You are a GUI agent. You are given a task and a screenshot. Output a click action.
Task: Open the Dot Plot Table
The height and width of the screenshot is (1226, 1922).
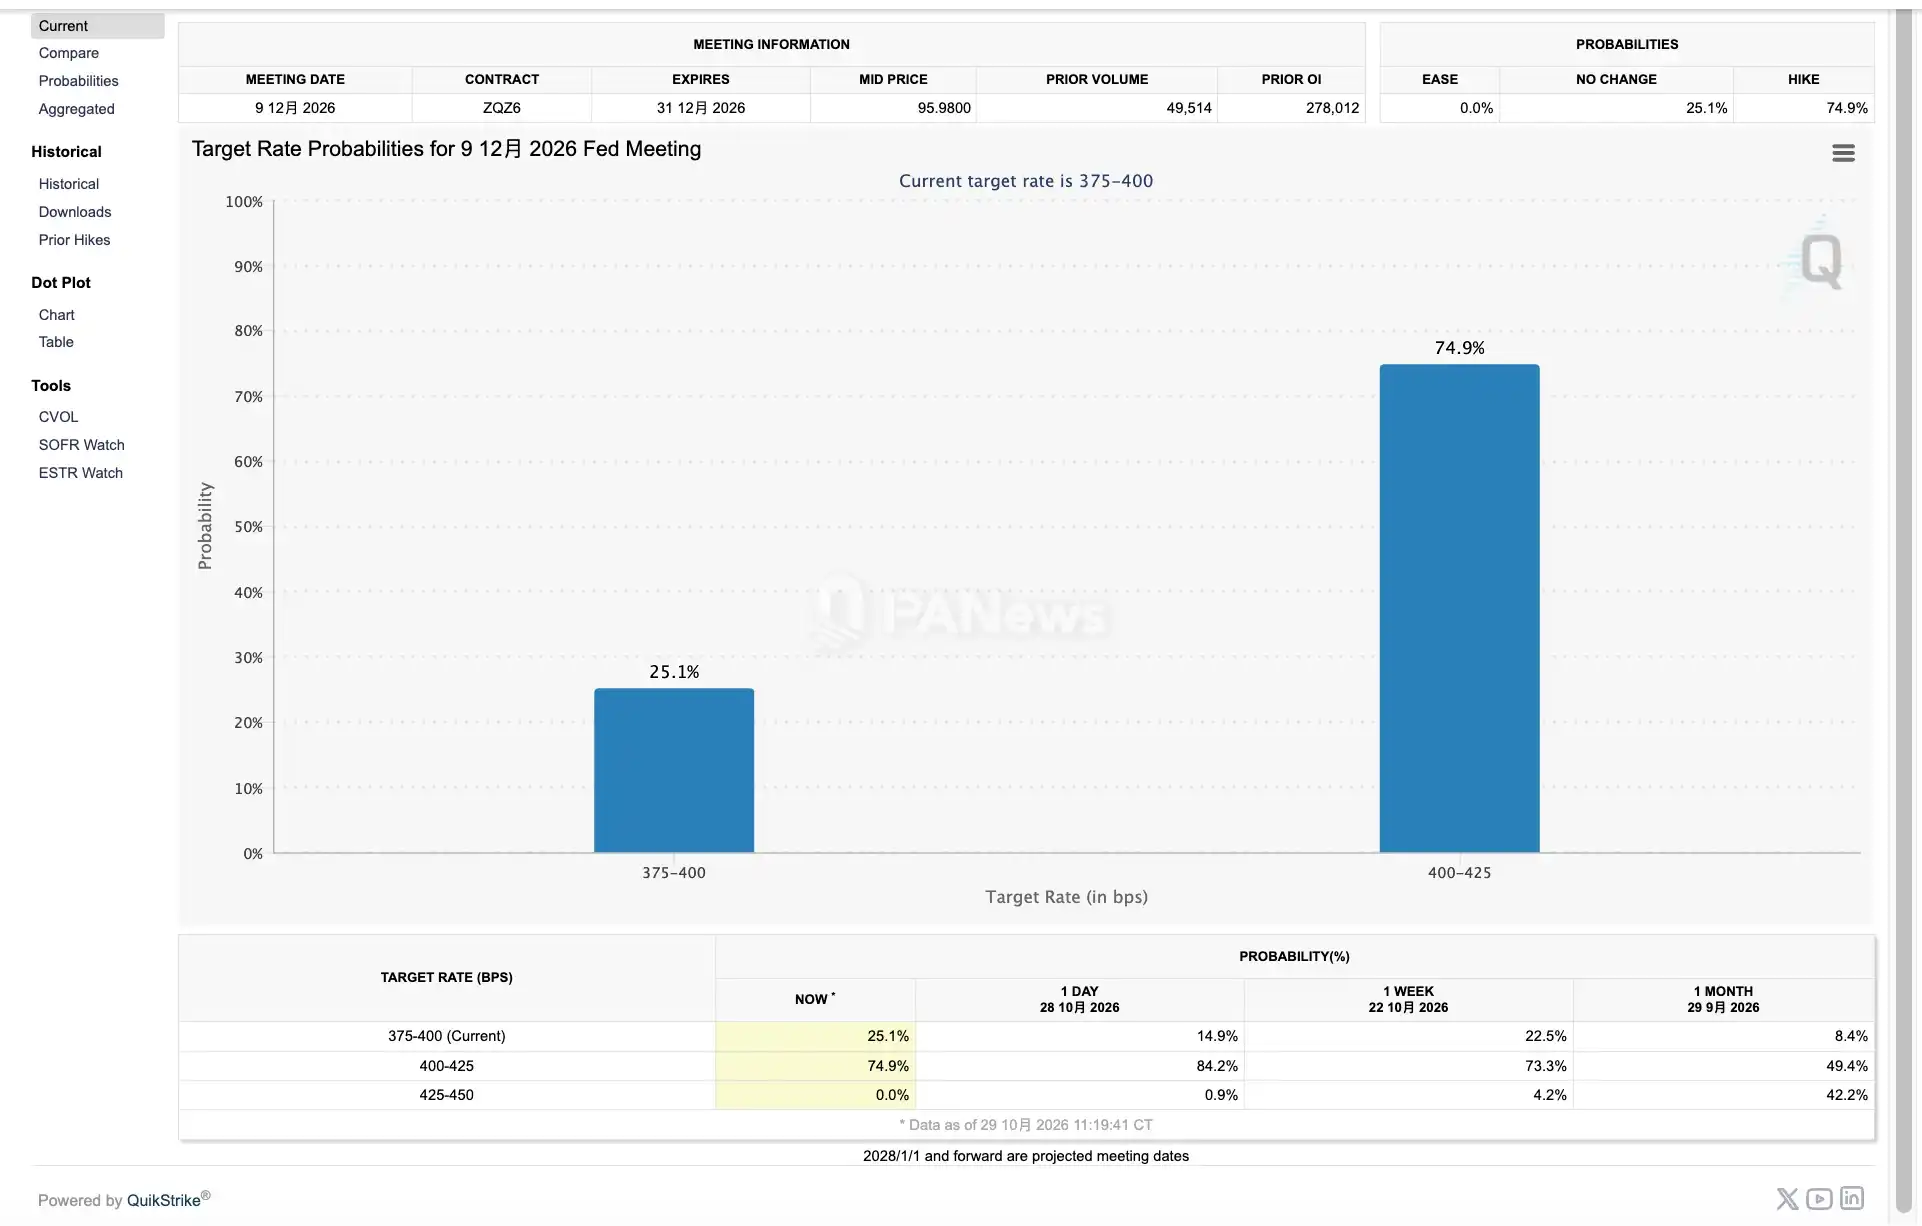tap(56, 342)
